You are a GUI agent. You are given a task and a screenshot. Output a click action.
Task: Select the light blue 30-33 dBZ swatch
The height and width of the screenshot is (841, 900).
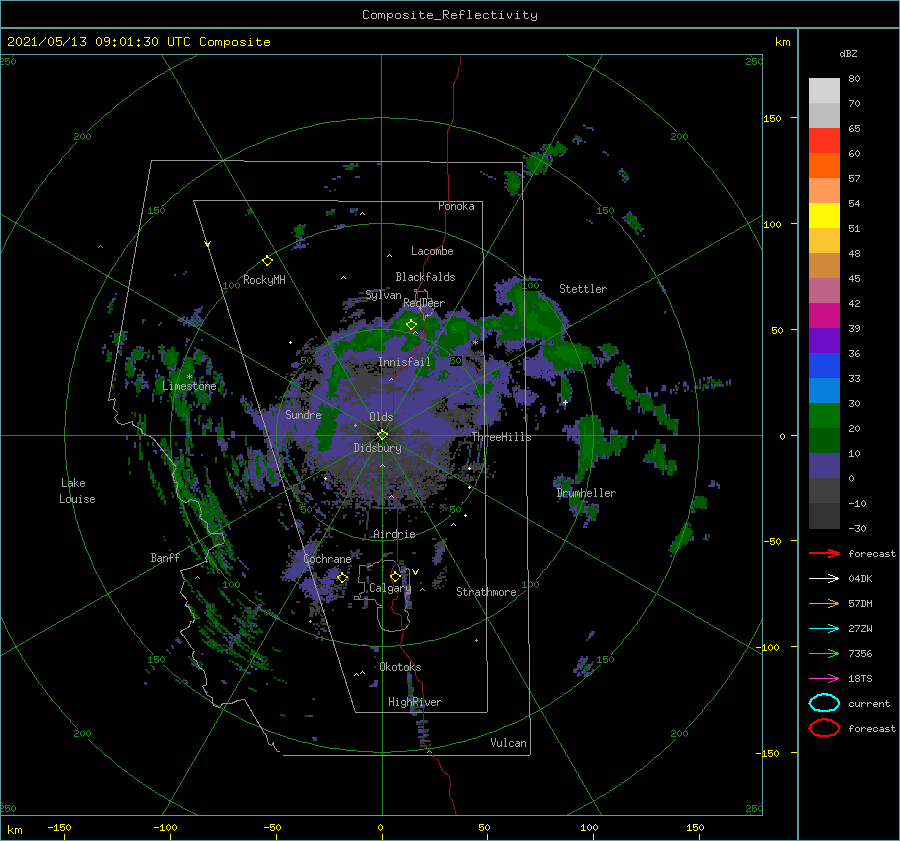tap(824, 390)
